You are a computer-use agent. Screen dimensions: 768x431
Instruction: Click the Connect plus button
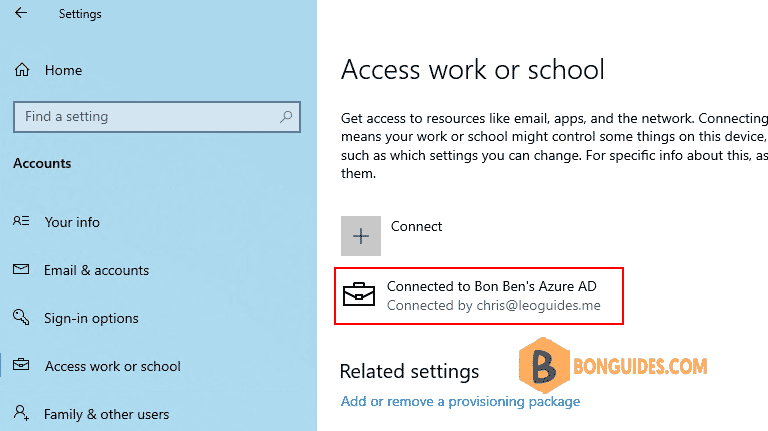[x=361, y=236]
